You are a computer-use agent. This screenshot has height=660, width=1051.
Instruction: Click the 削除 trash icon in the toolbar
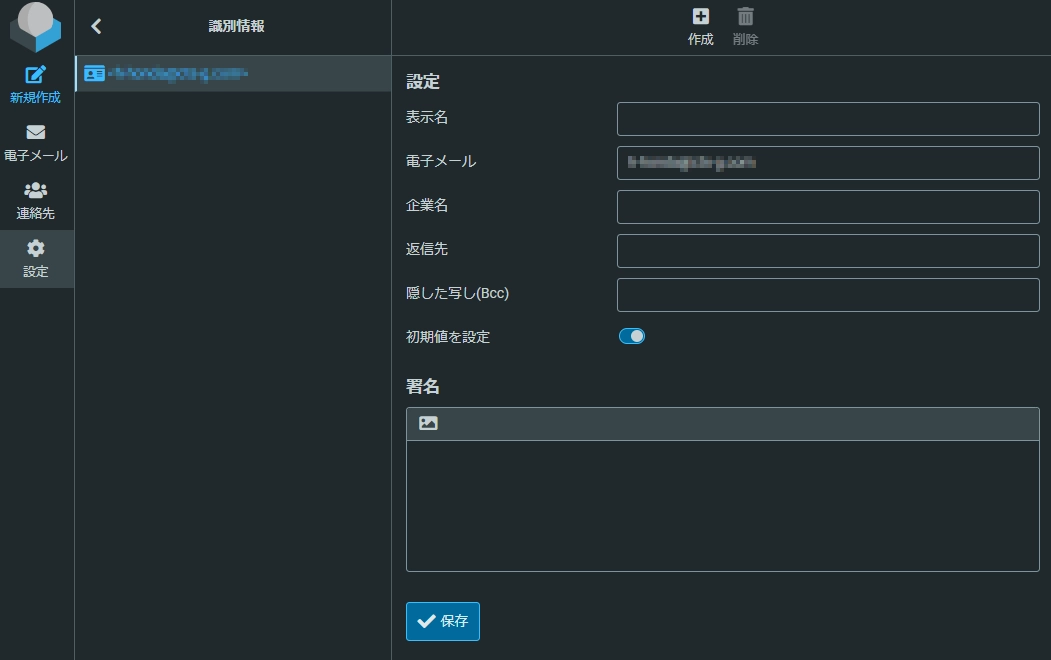pyautogui.click(x=744, y=17)
